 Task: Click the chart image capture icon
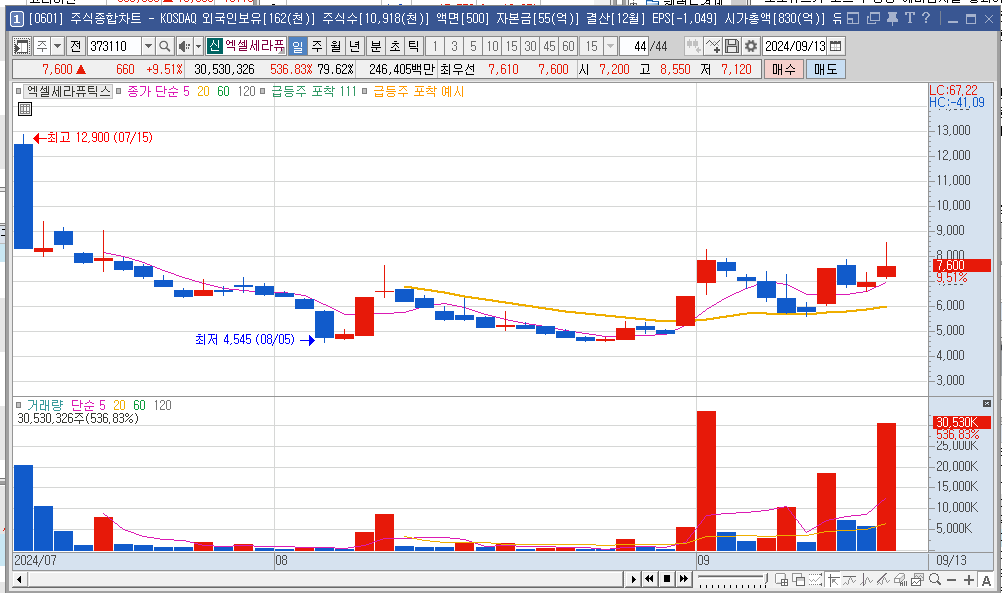(918, 580)
